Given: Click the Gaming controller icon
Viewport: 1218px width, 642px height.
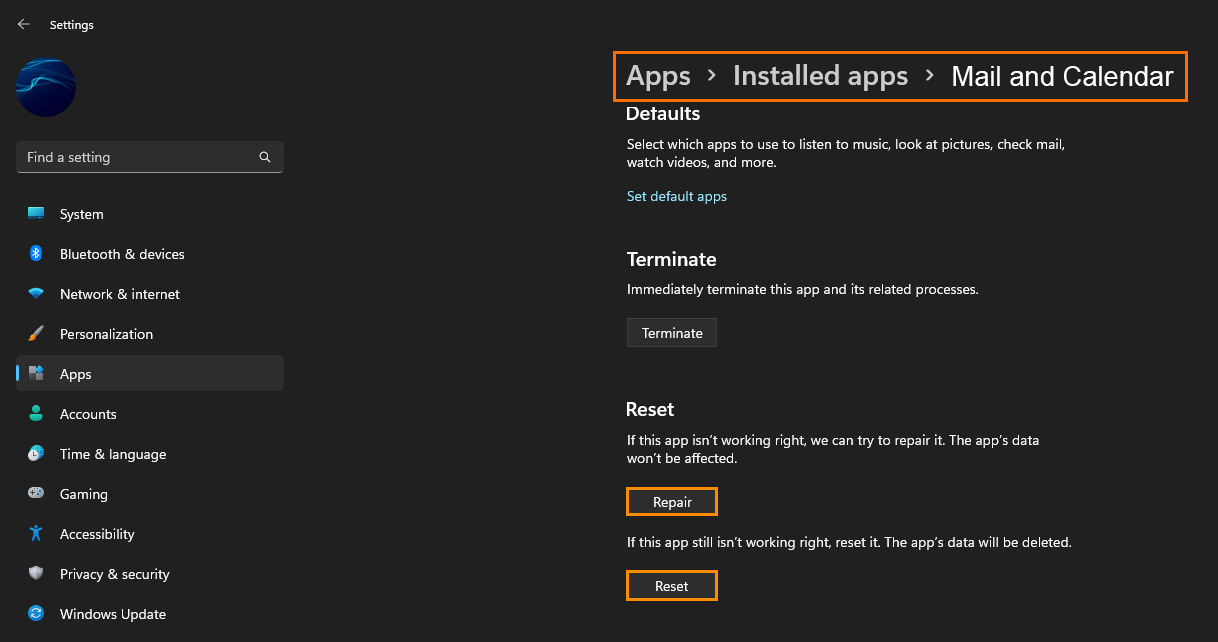Looking at the screenshot, I should 36,494.
